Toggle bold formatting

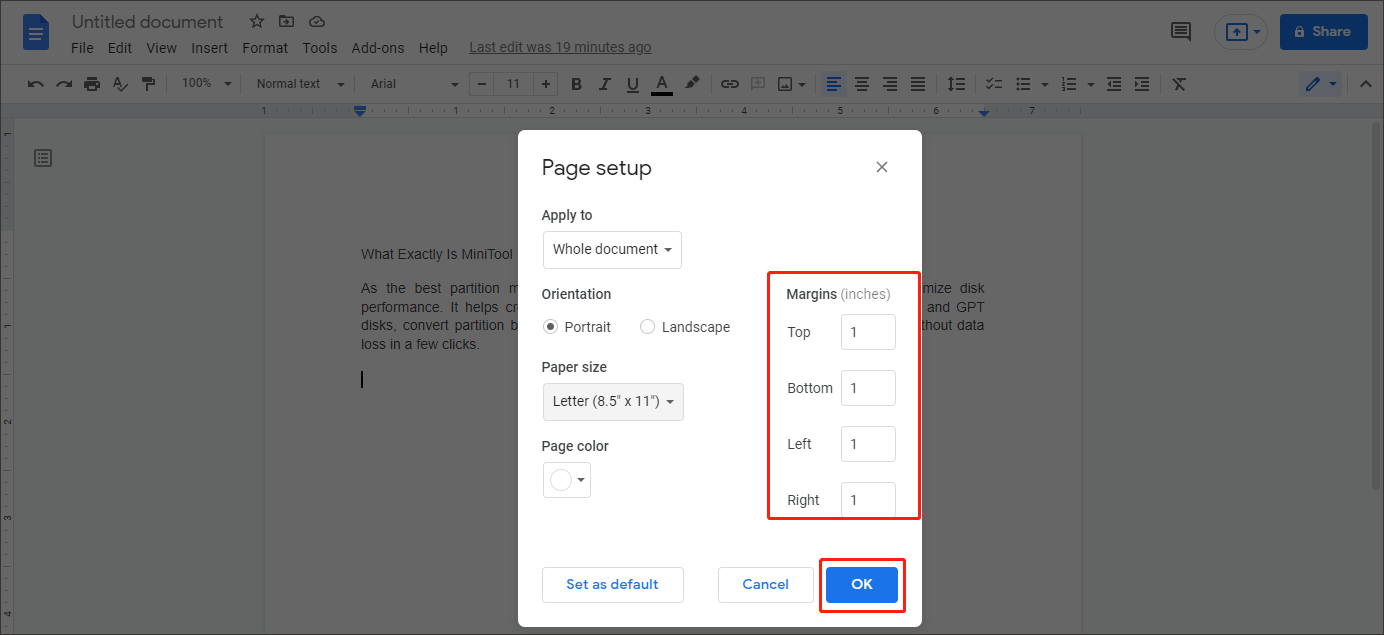pos(576,83)
